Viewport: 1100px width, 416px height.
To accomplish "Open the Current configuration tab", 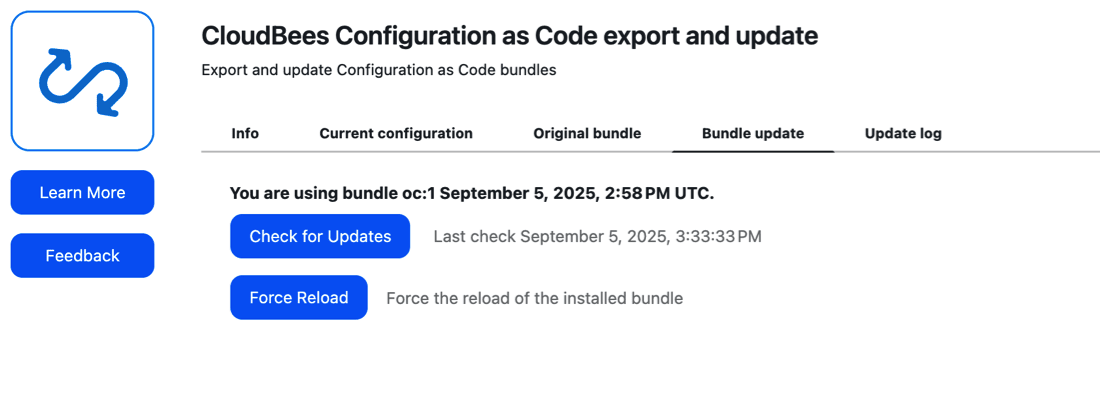I will pyautogui.click(x=396, y=133).
